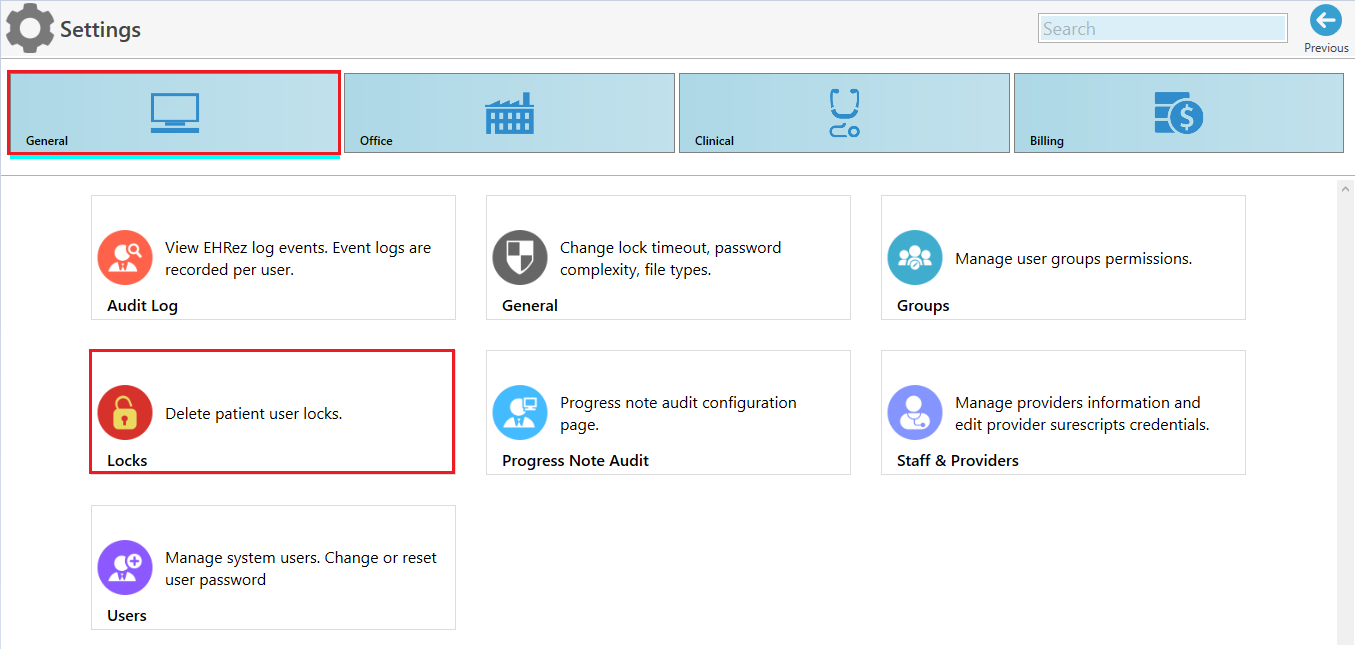Open the Progress Note Audit title
The height and width of the screenshot is (649, 1355).
(575, 461)
